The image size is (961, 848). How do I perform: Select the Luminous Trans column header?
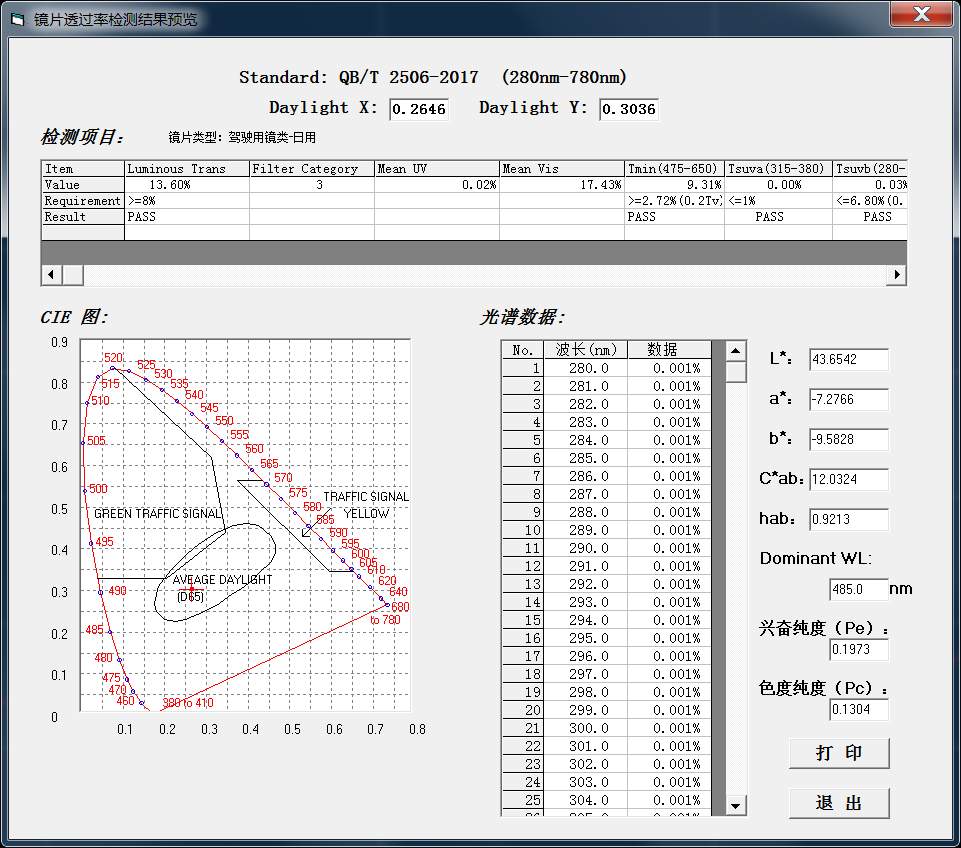click(186, 169)
